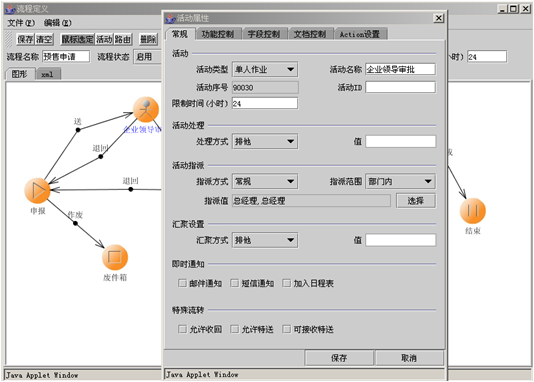Open the 文件 menu
This screenshot has width=534, height=382.
(x=21, y=23)
